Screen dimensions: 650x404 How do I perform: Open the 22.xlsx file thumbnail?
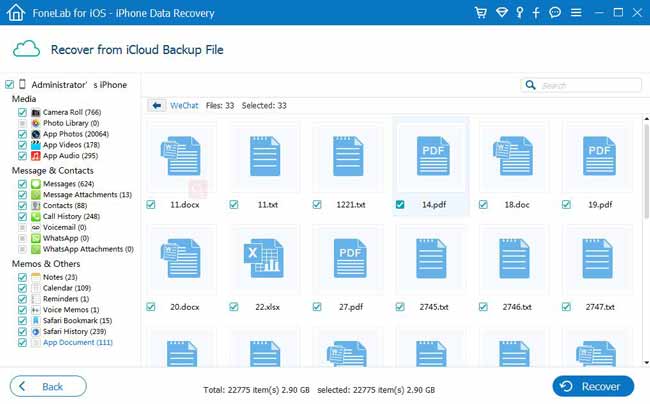click(264, 259)
